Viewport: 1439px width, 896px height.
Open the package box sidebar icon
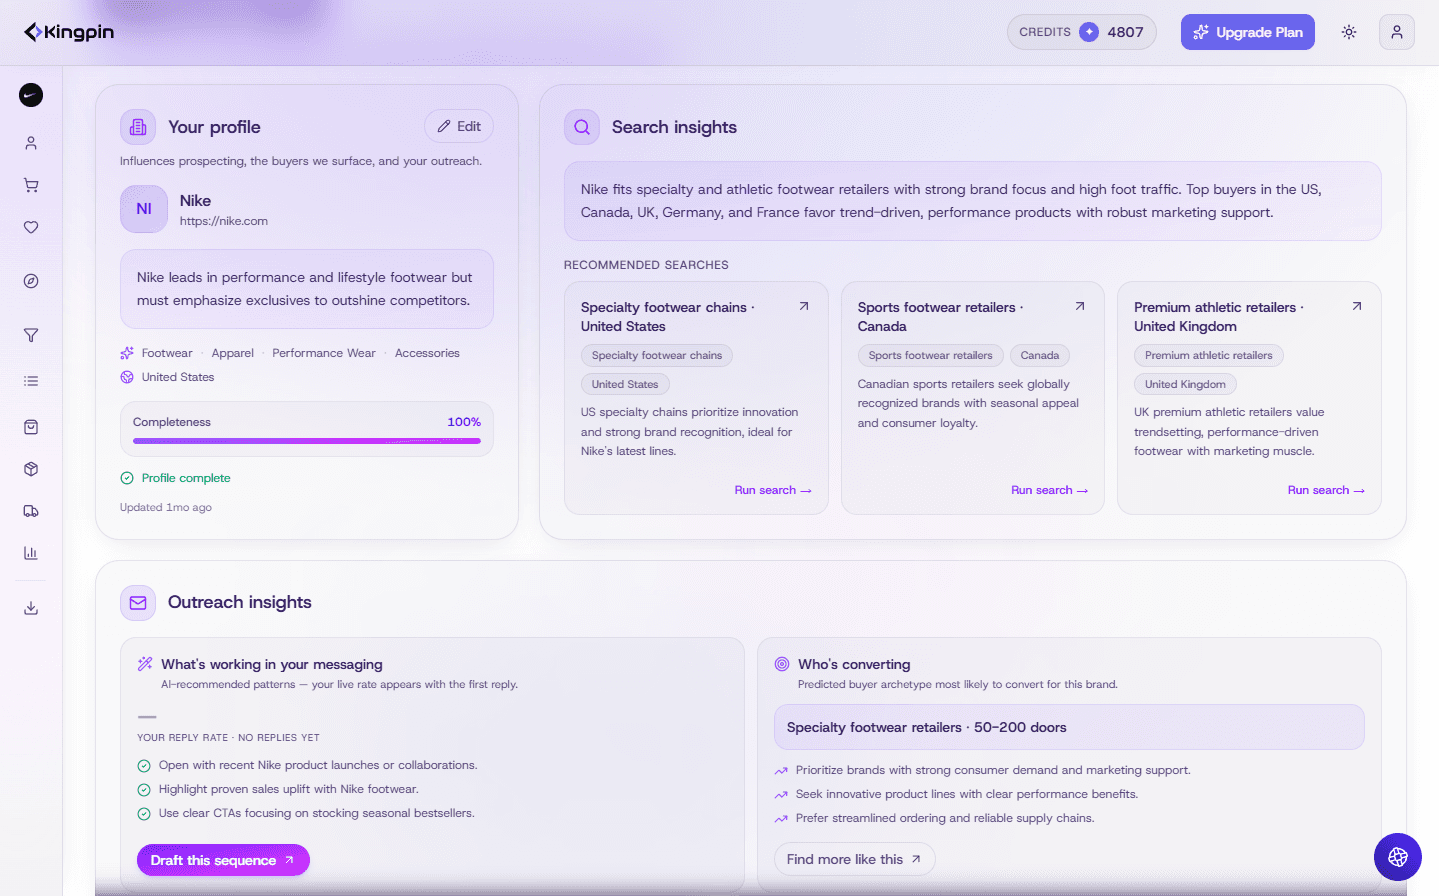[x=31, y=469]
